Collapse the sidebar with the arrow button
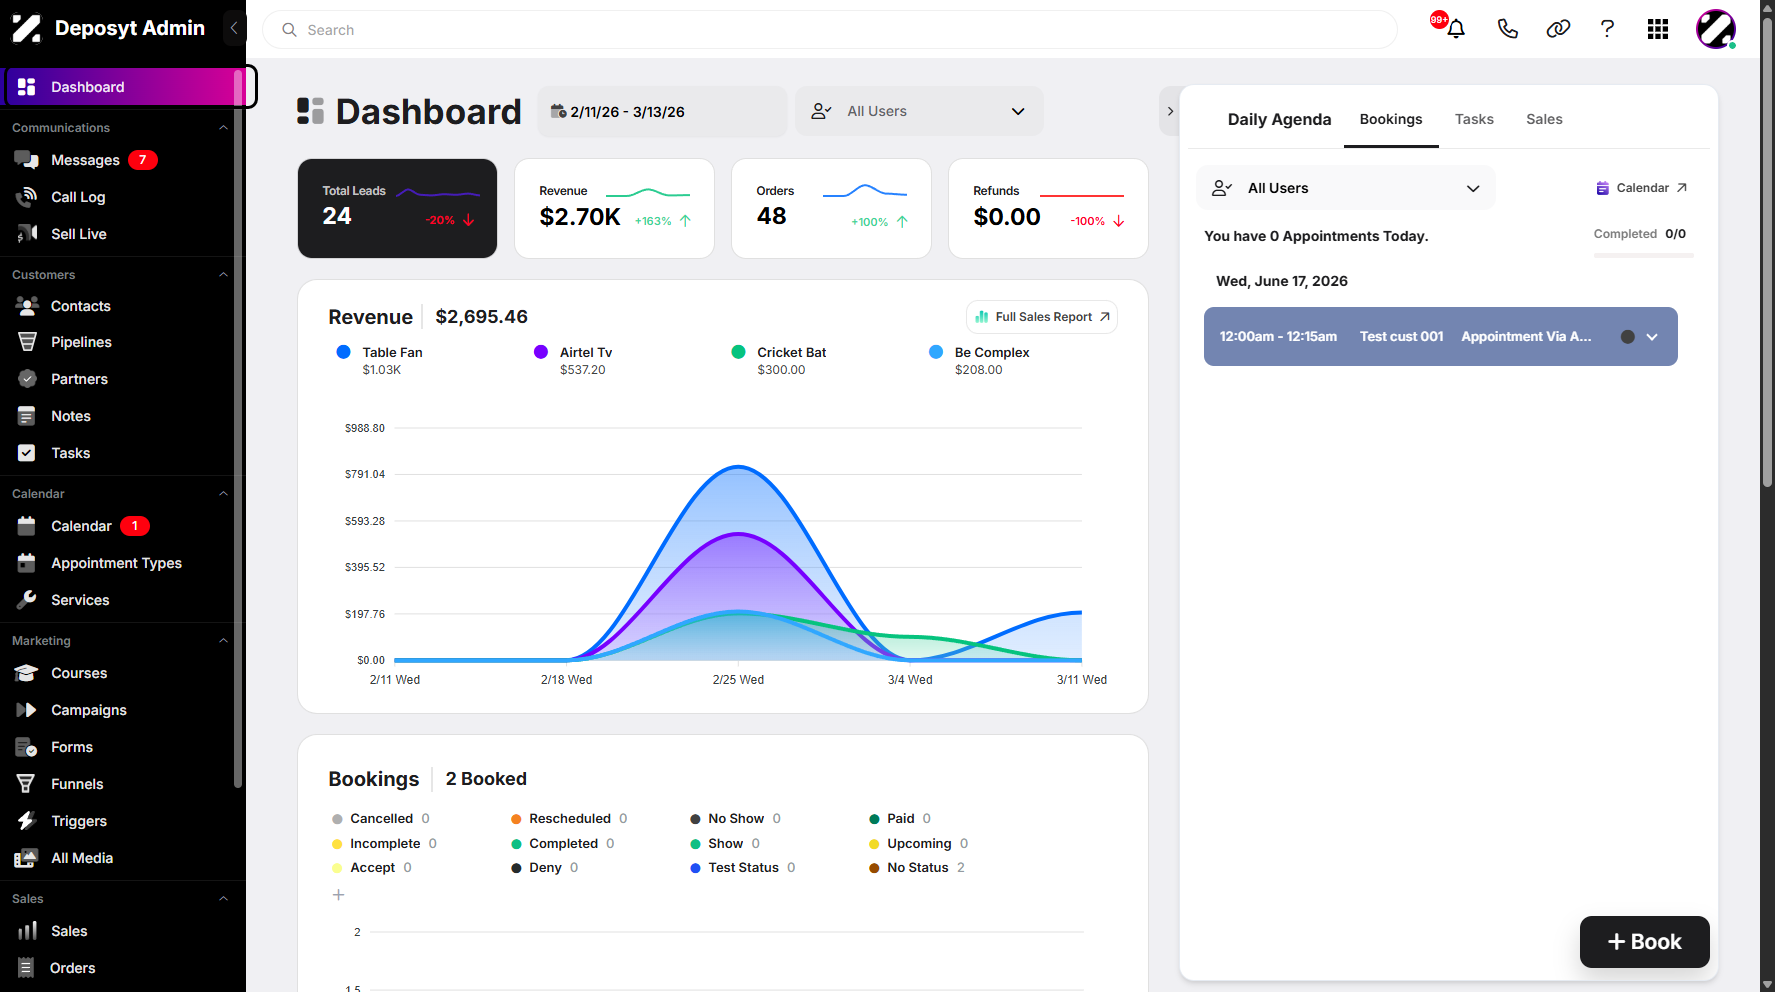This screenshot has height=992, width=1775. [234, 28]
